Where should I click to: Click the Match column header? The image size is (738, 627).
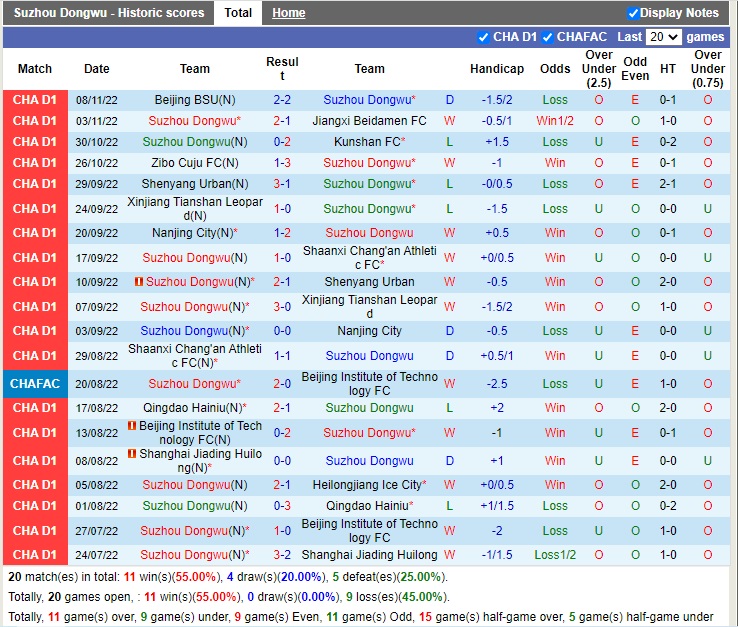pyautogui.click(x=35, y=69)
